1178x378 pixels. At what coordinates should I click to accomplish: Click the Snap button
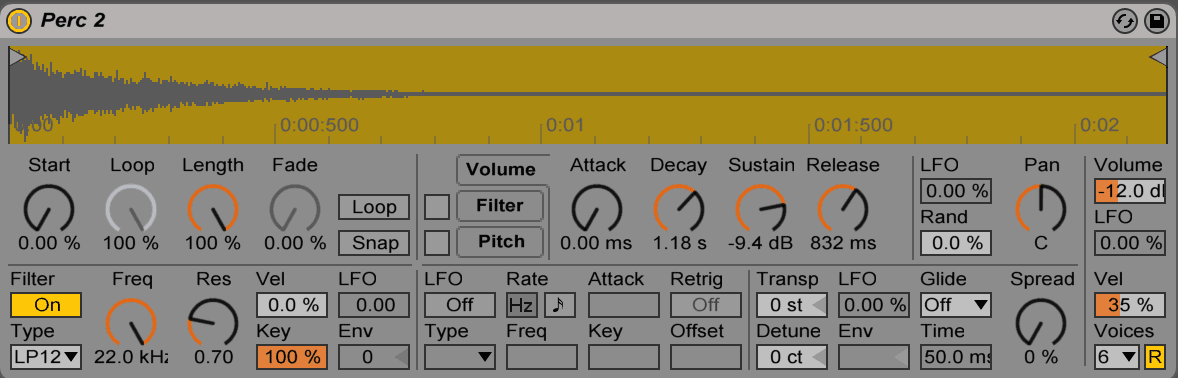374,243
